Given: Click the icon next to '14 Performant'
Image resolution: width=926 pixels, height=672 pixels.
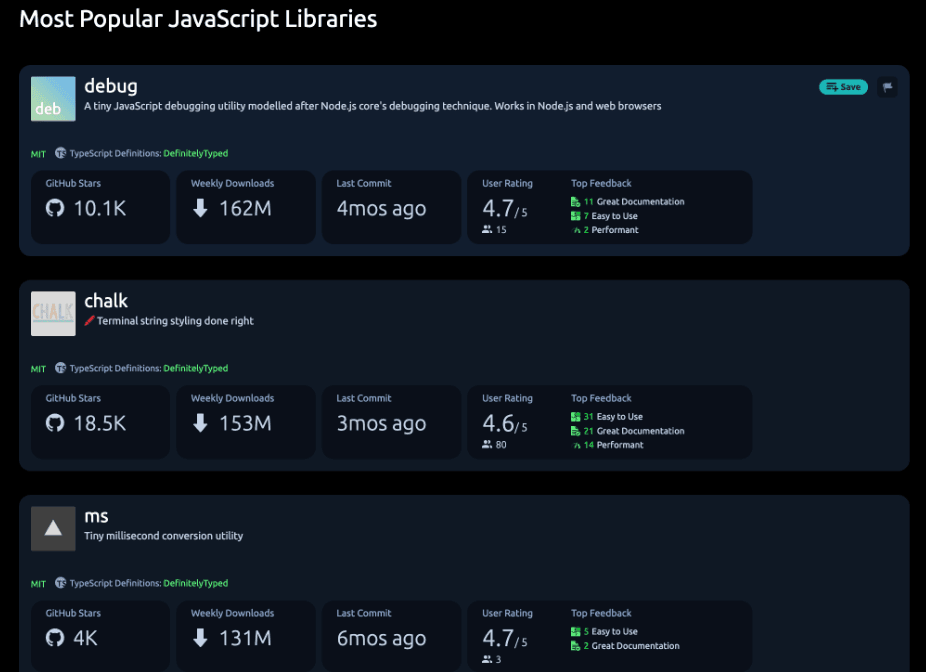Looking at the screenshot, I should pyautogui.click(x=576, y=445).
